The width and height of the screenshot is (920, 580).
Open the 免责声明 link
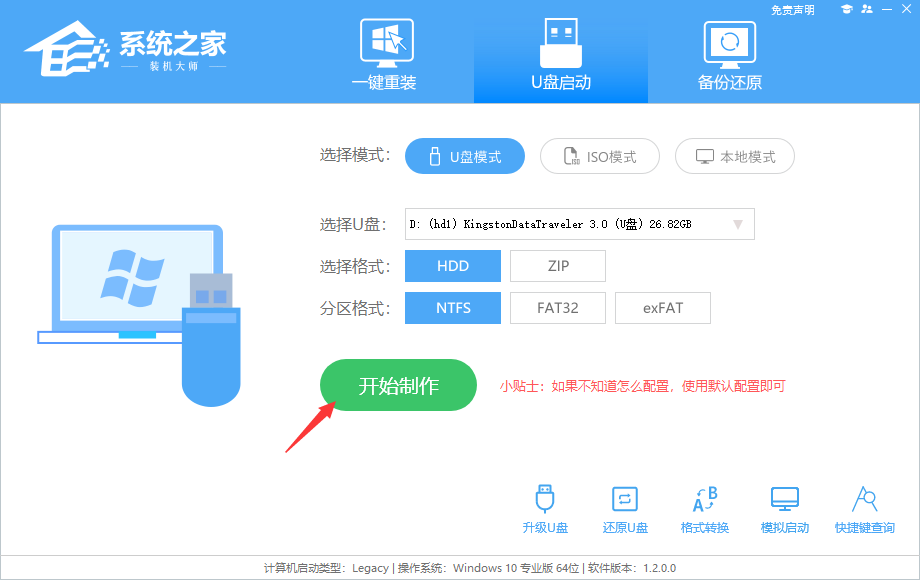pos(793,10)
